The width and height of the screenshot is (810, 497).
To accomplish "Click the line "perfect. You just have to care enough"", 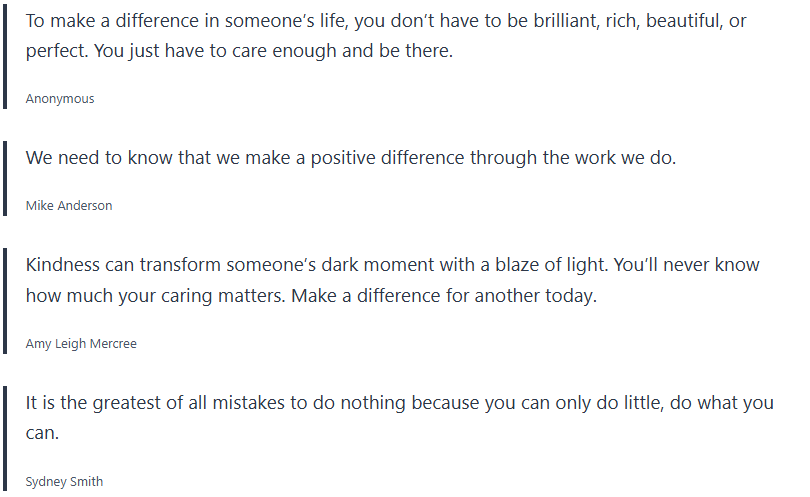I will (239, 51).
